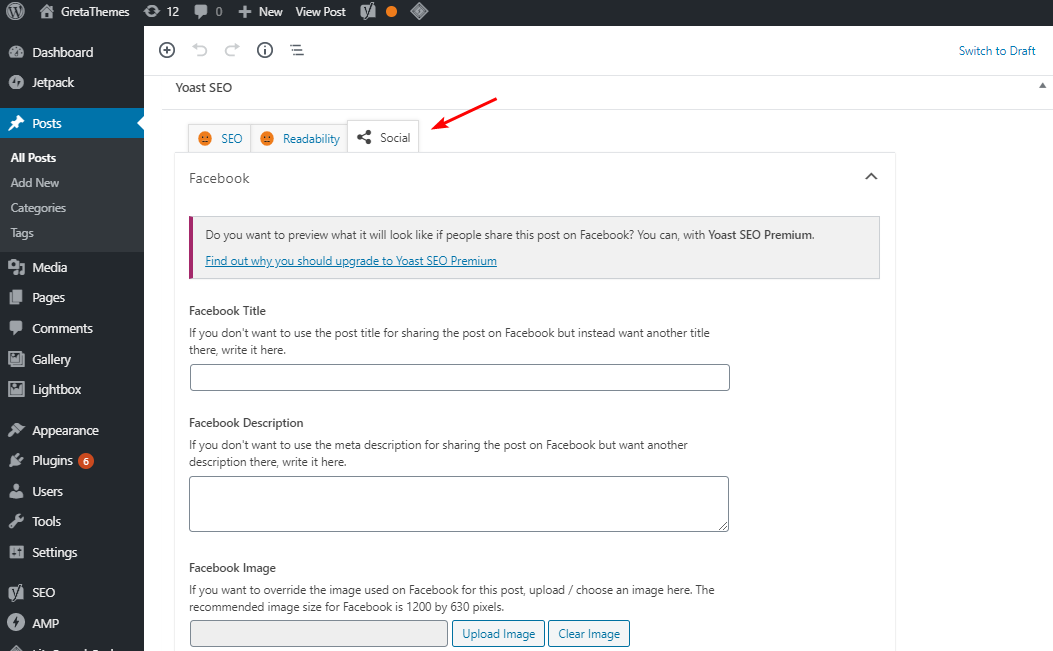This screenshot has width=1053, height=651.
Task: Open the Yoast SEO Premium upgrade link
Action: tap(351, 261)
